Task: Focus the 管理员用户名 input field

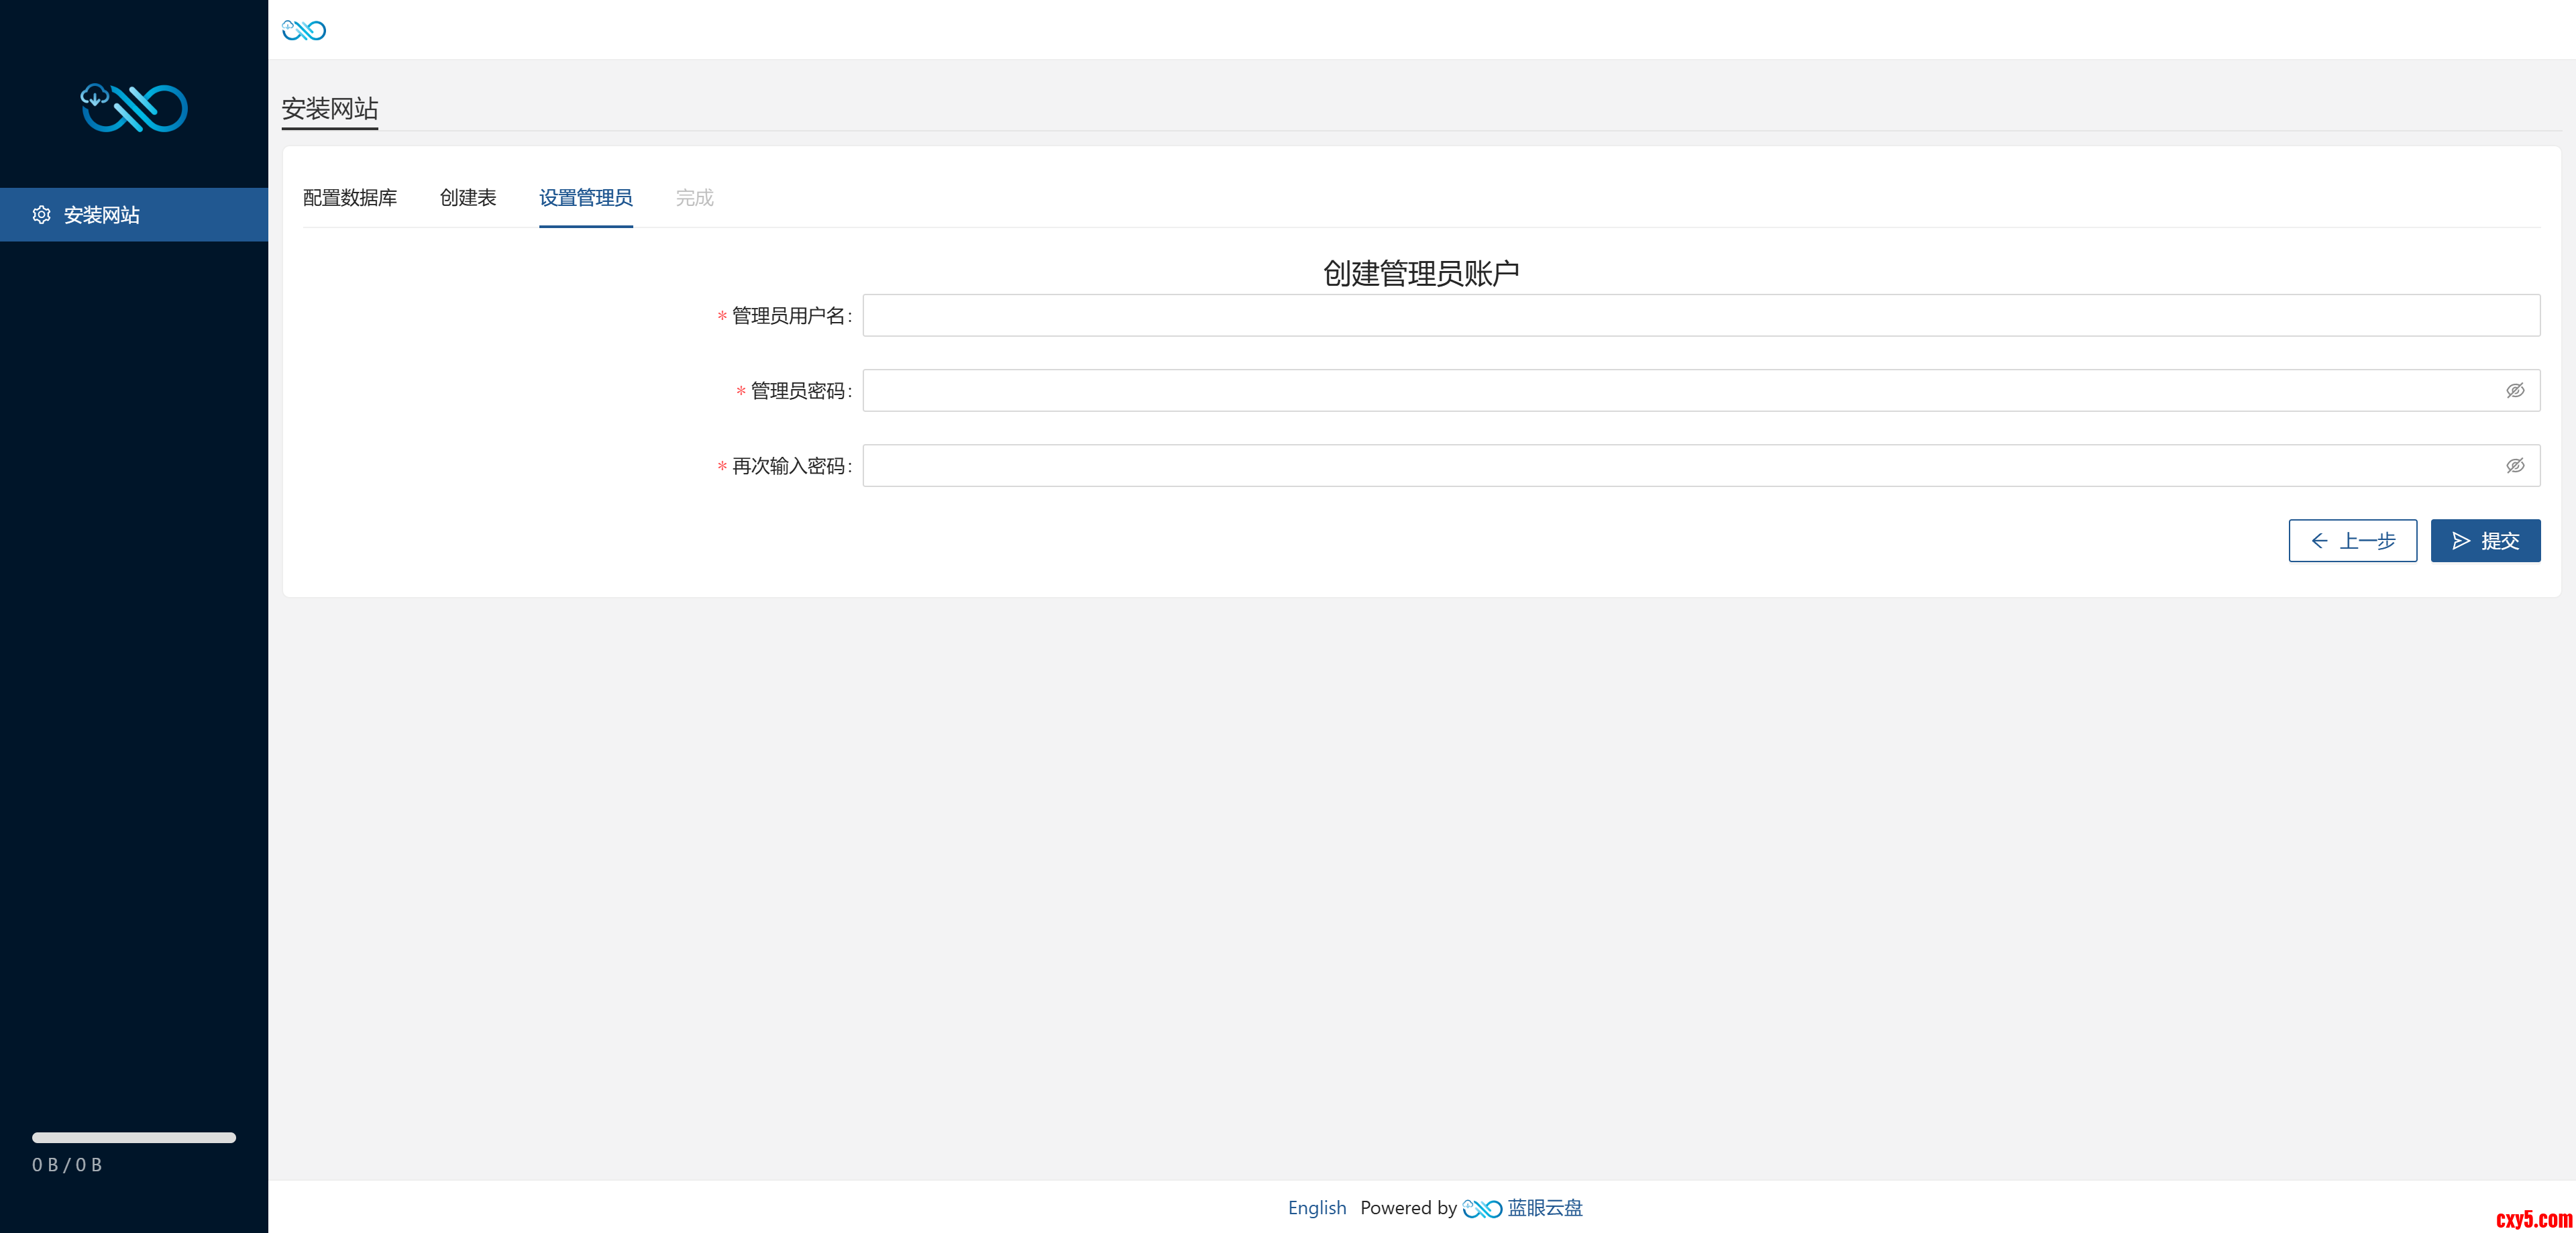Action: tap(1700, 316)
